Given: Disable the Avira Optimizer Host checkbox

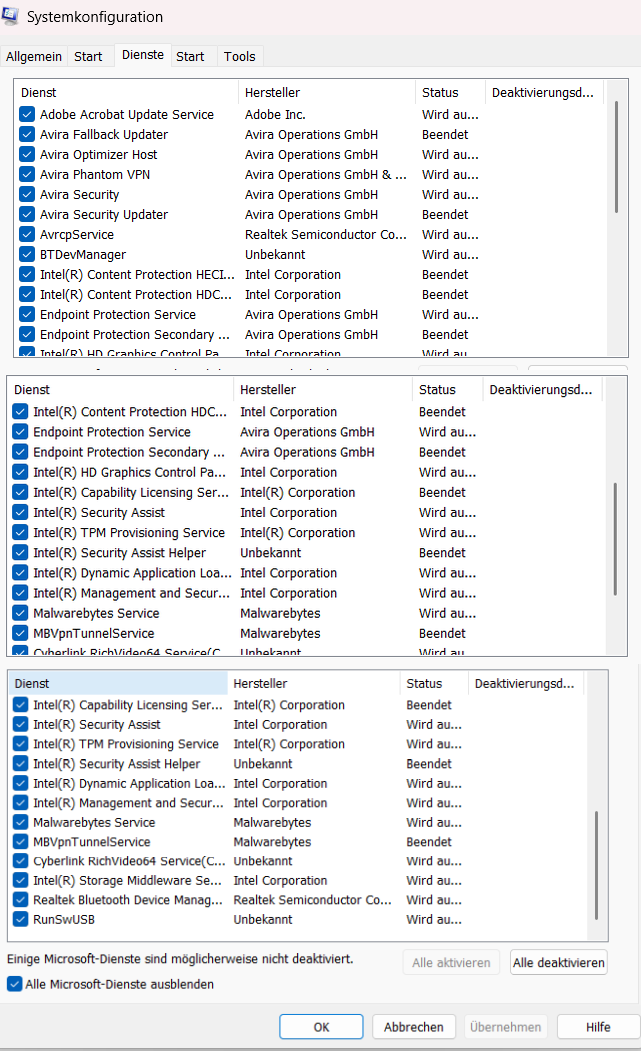Looking at the screenshot, I should pos(27,155).
